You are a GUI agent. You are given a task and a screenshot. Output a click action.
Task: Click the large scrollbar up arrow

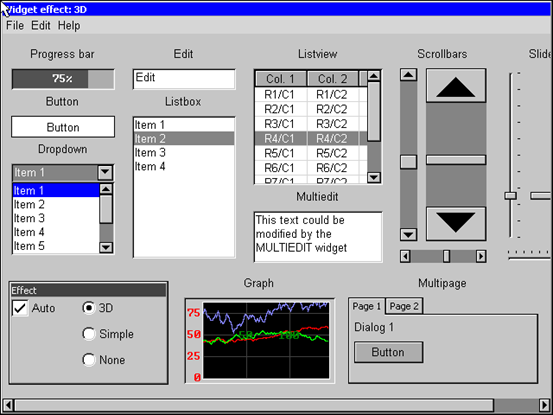tap(456, 86)
